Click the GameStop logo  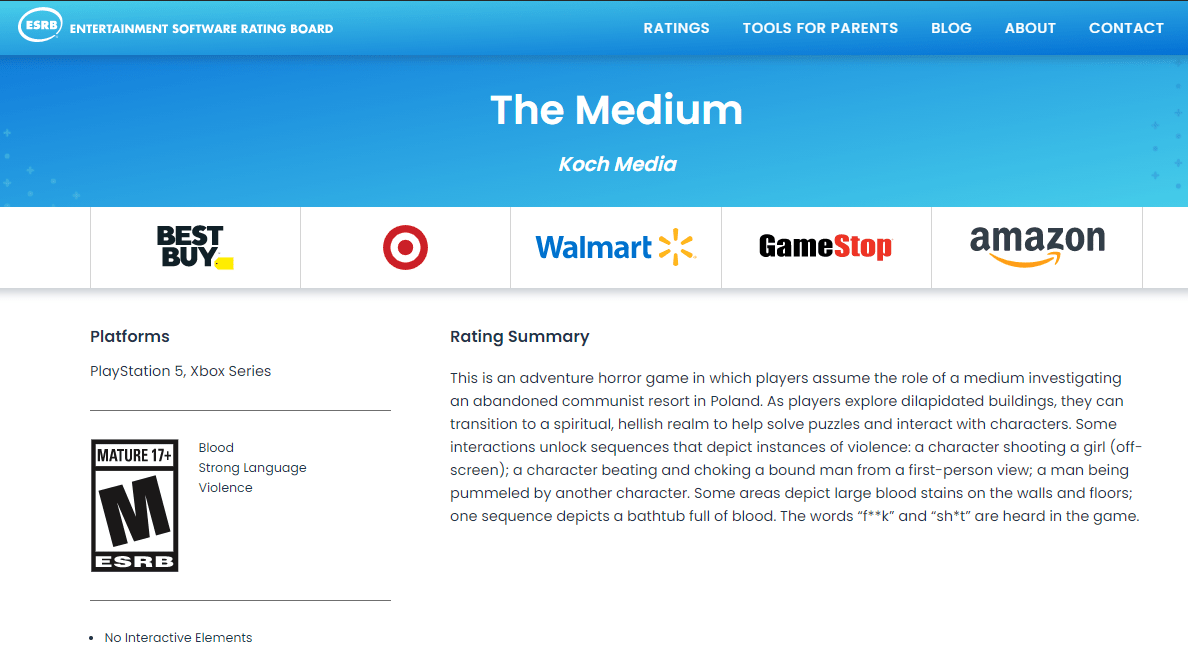(x=826, y=247)
